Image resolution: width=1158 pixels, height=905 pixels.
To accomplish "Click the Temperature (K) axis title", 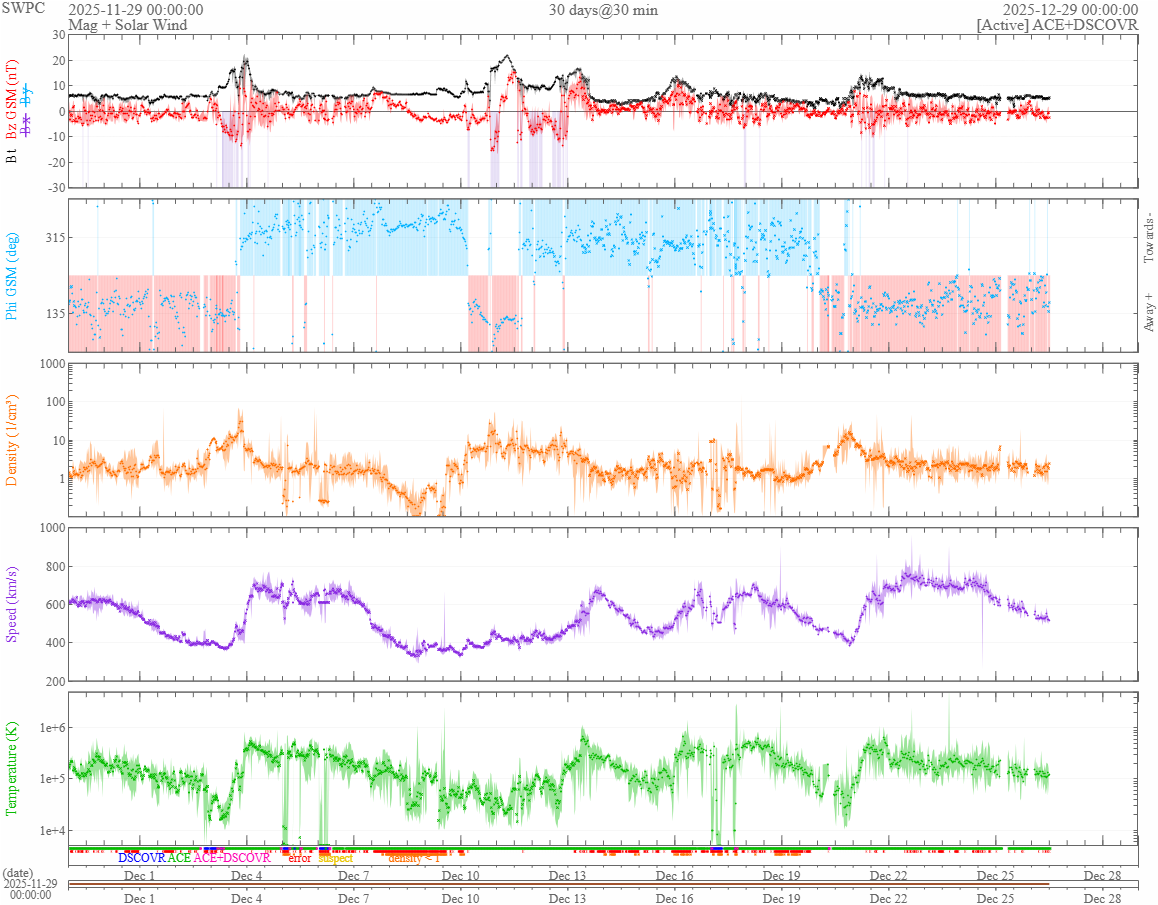I will (11, 768).
